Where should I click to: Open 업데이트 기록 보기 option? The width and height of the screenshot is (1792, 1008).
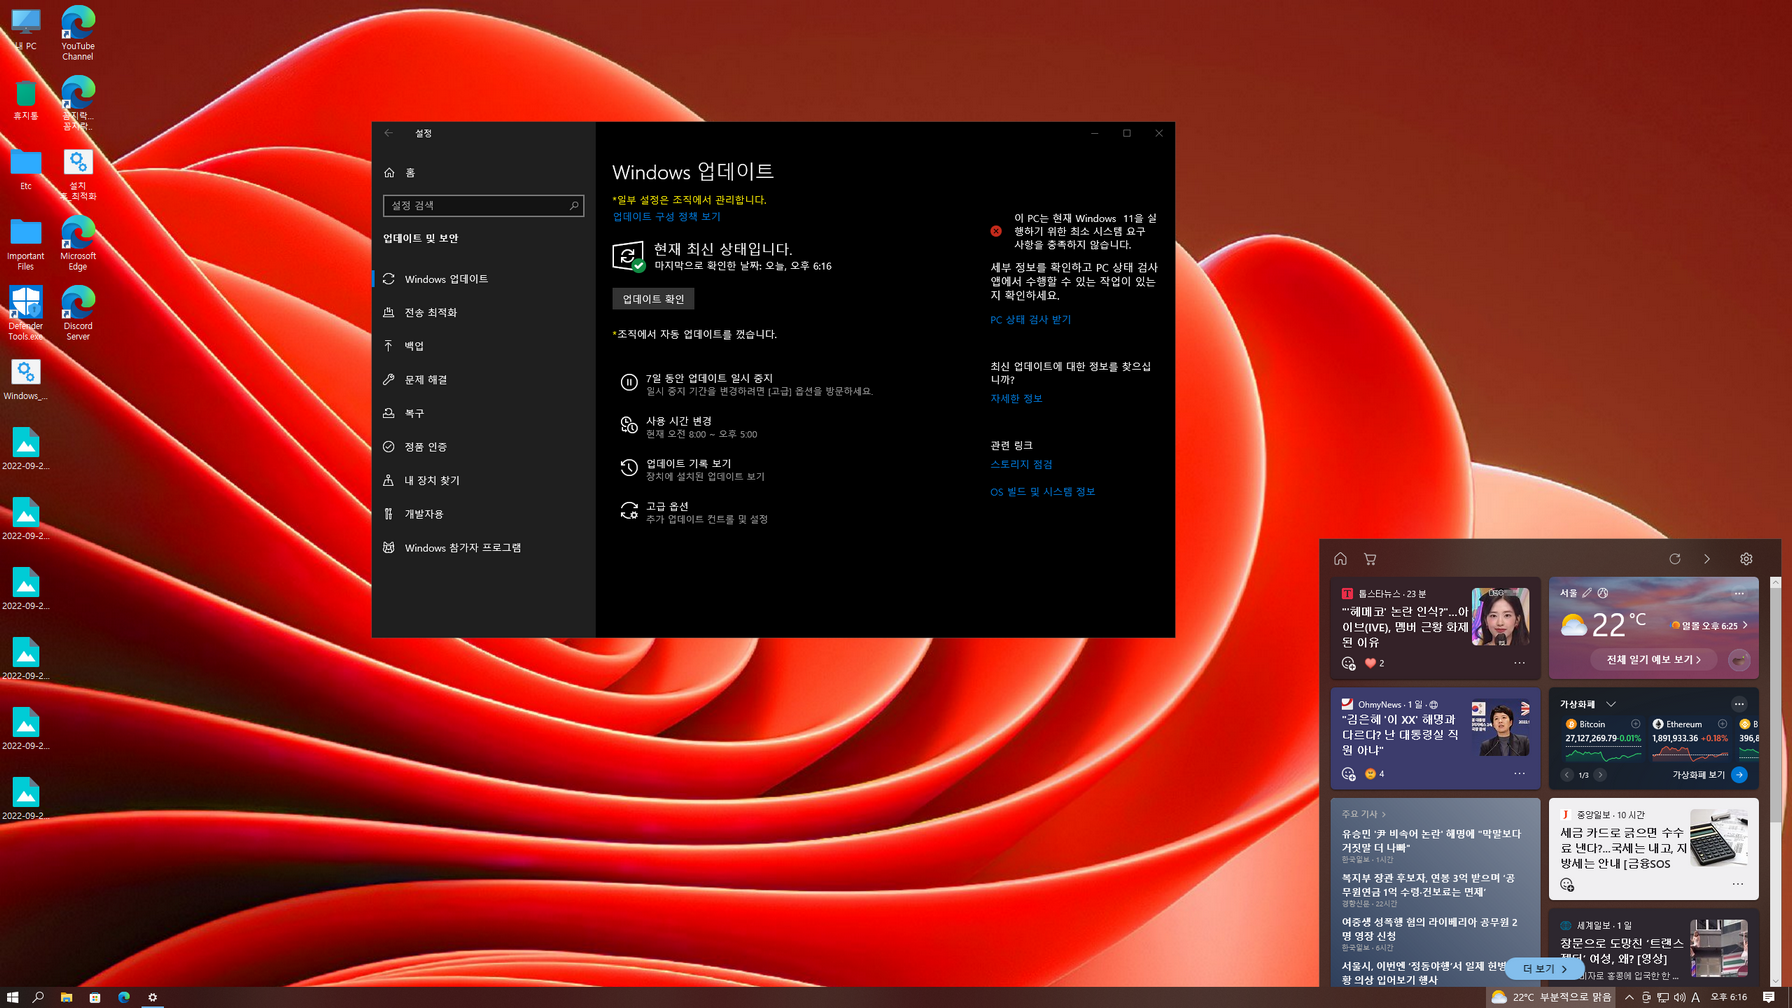point(692,469)
